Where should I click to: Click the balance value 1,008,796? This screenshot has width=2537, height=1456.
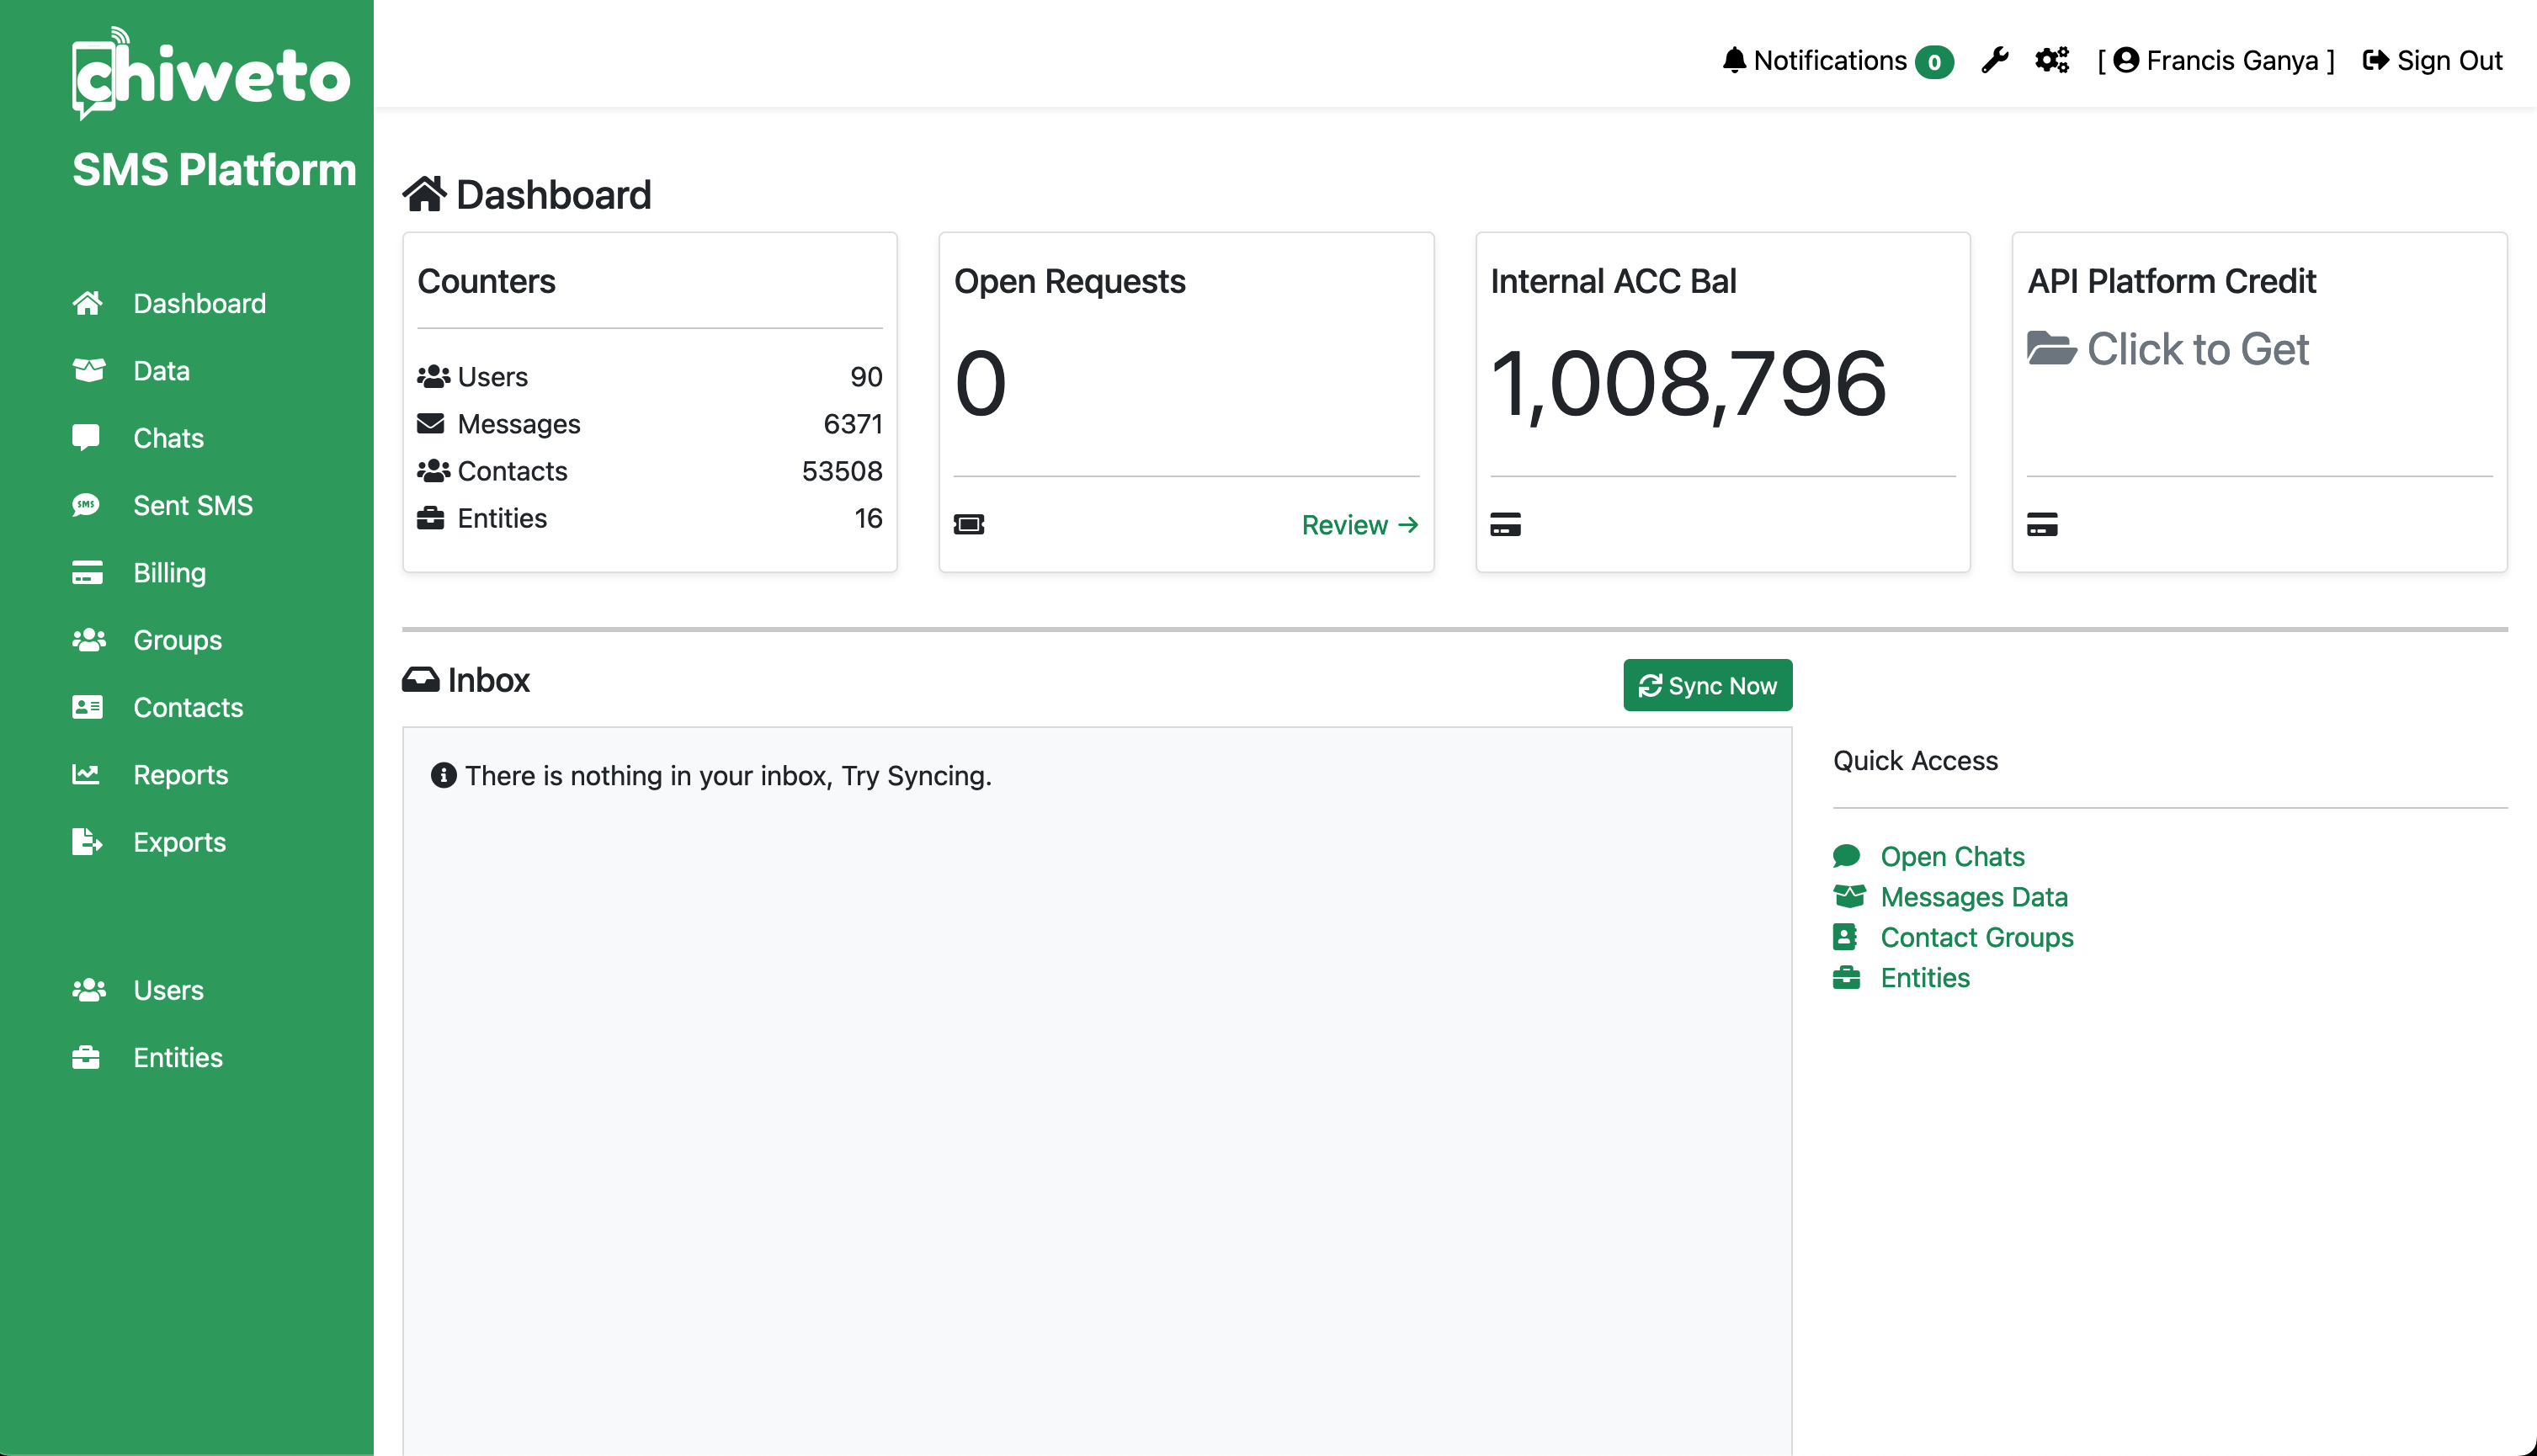coord(1688,383)
